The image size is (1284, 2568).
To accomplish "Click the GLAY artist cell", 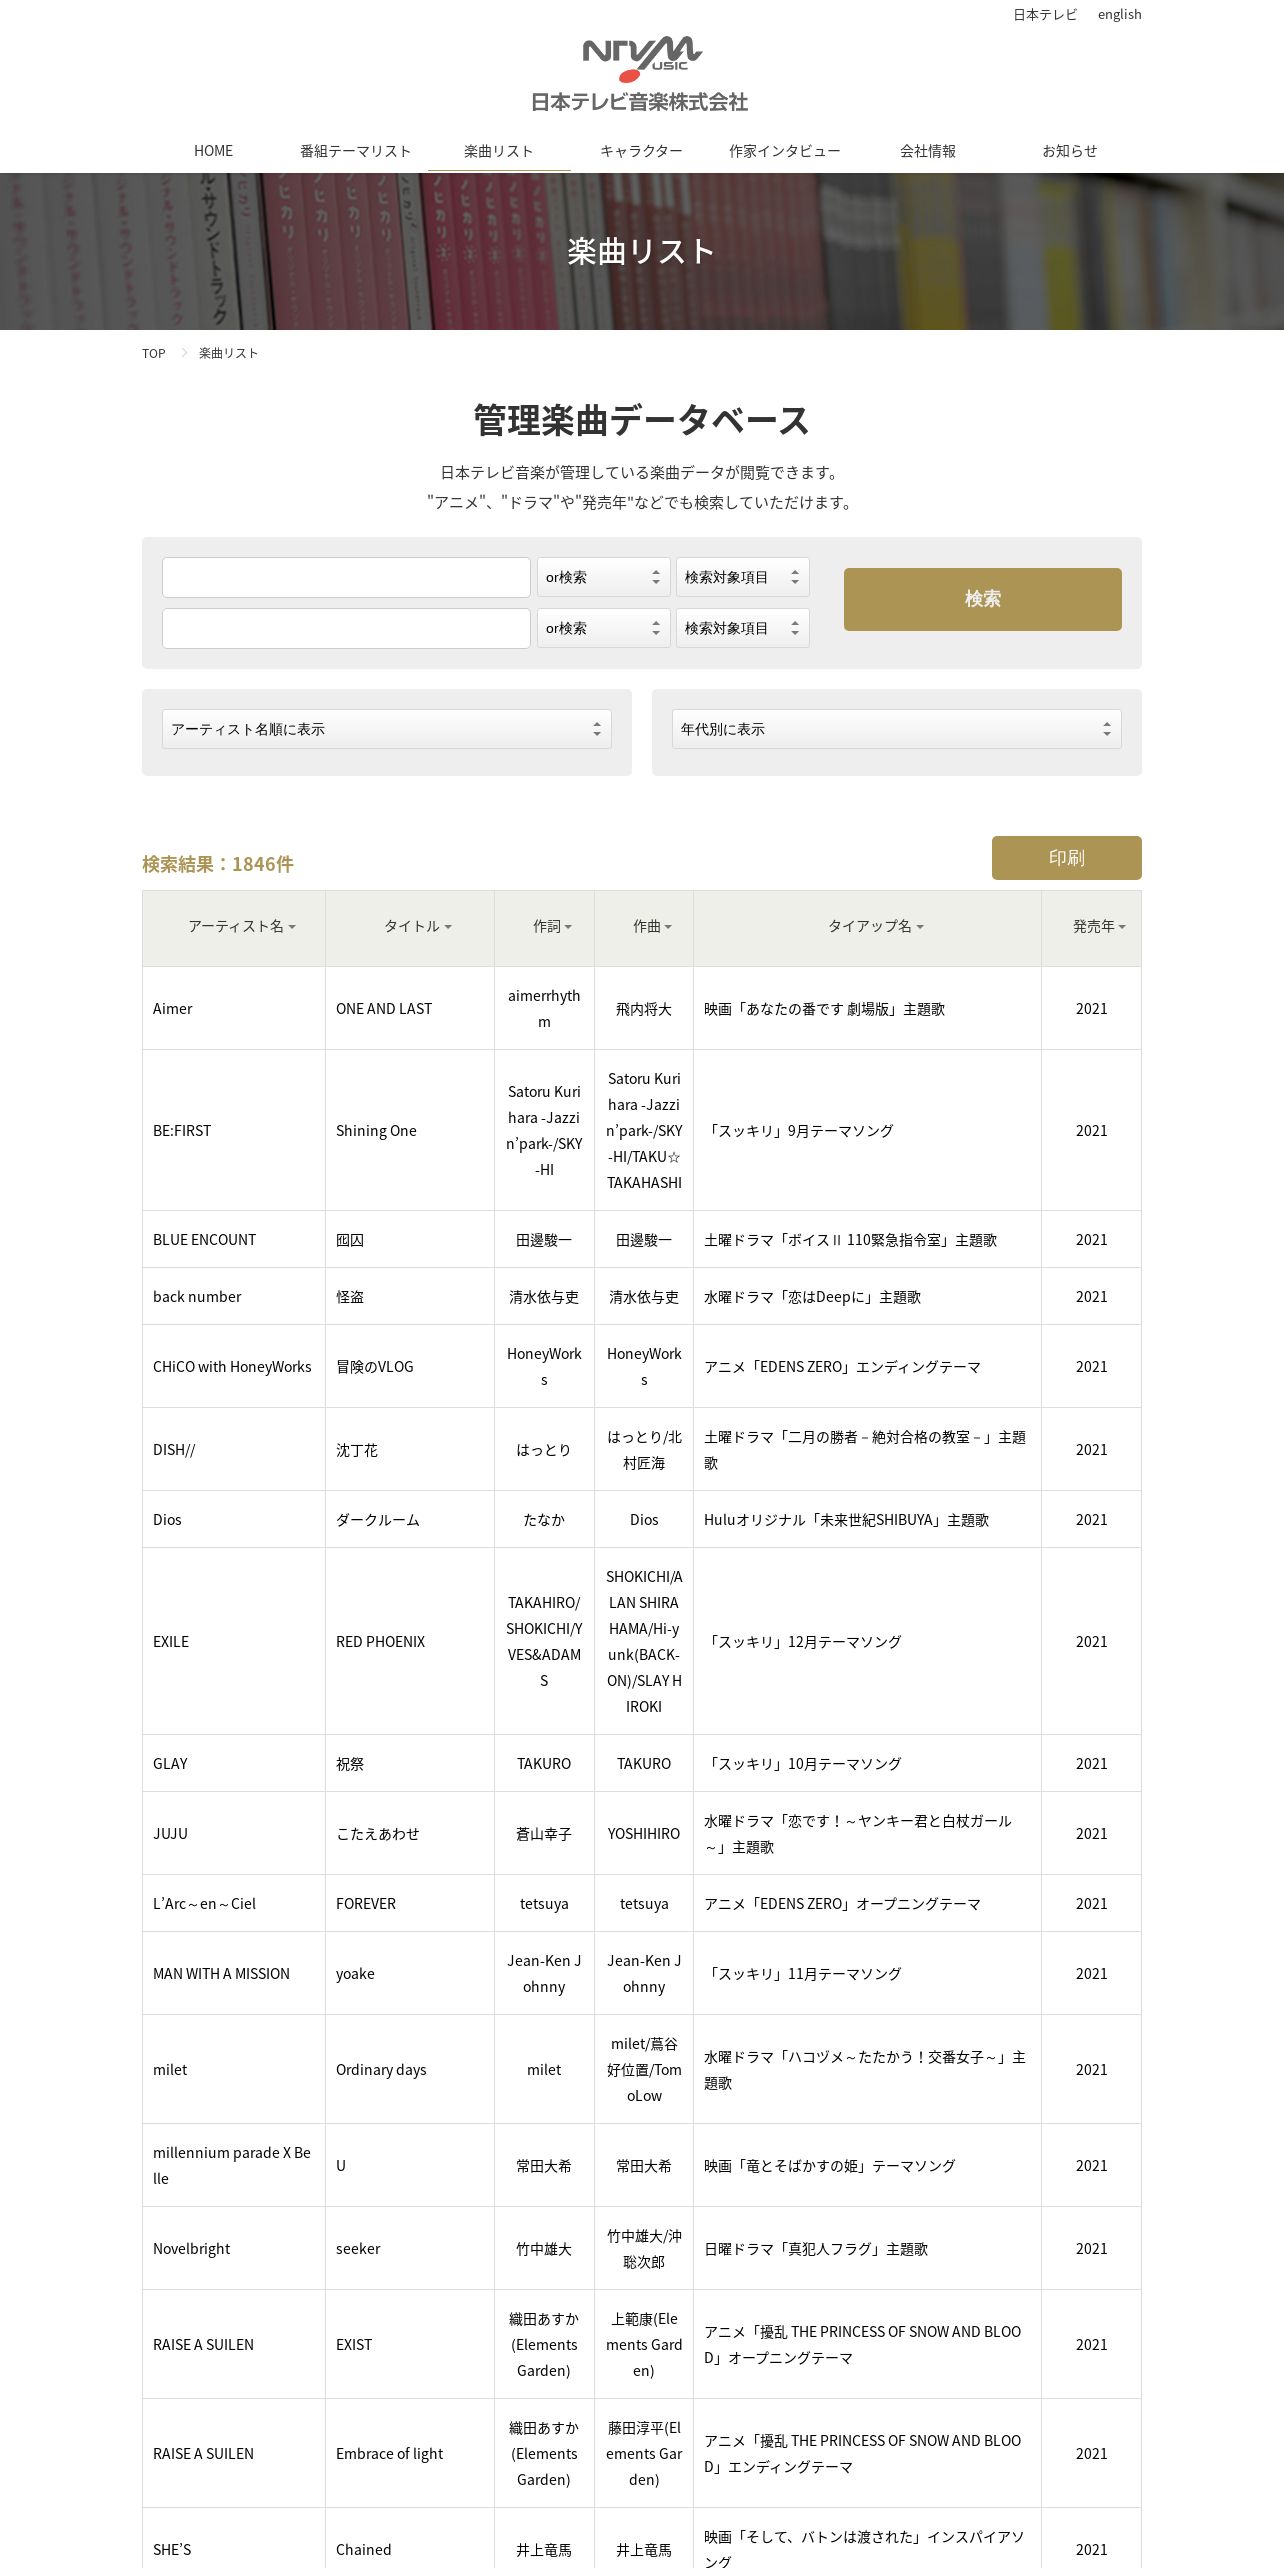I will 234,1764.
